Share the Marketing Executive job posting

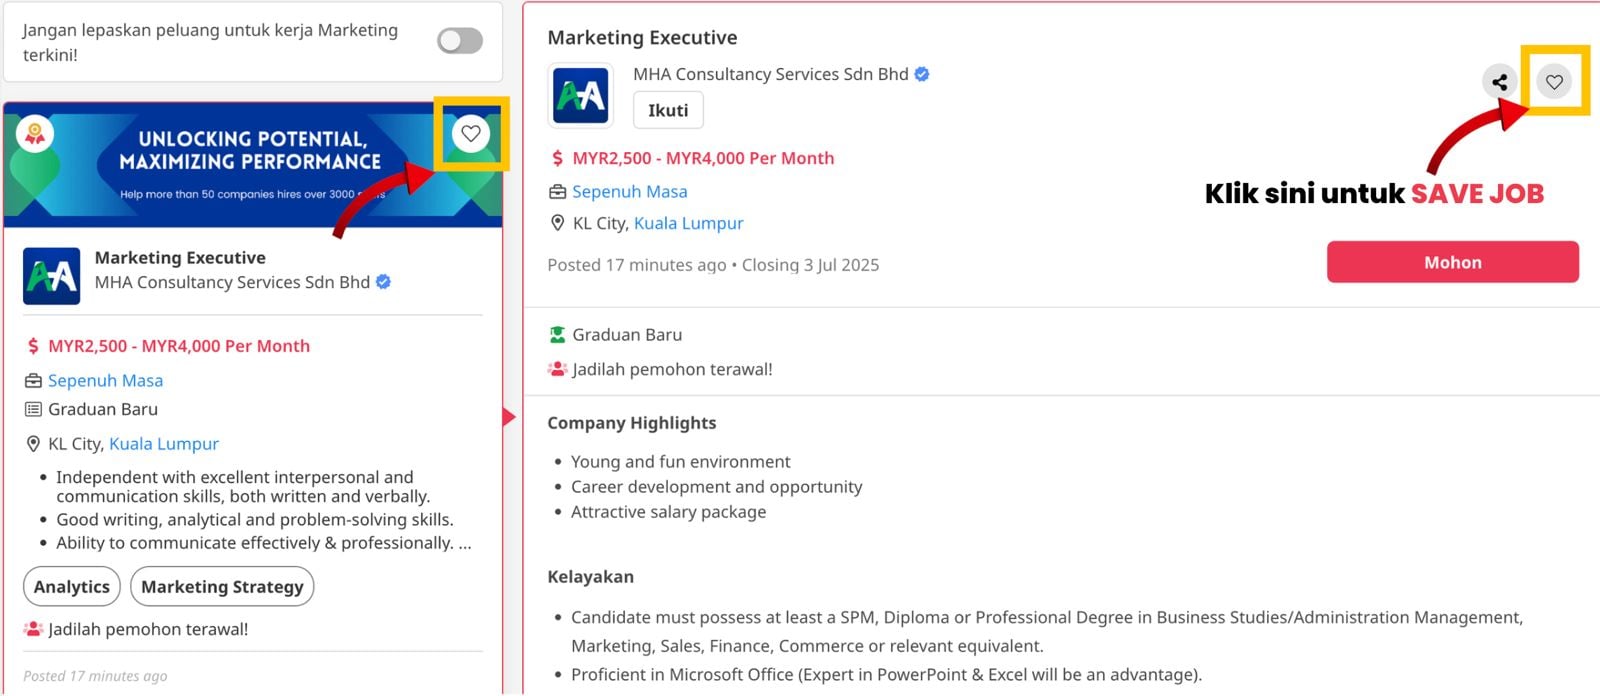click(1499, 82)
